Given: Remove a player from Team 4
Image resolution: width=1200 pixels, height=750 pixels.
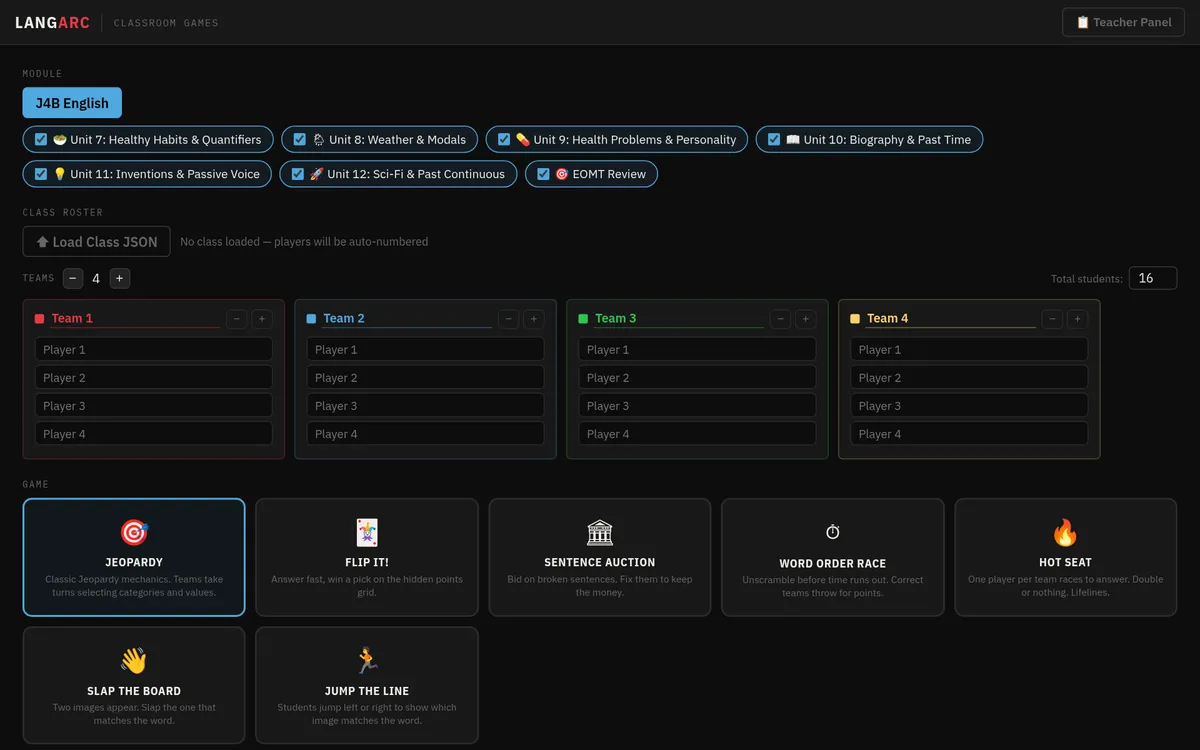Looking at the screenshot, I should (x=1052, y=319).
